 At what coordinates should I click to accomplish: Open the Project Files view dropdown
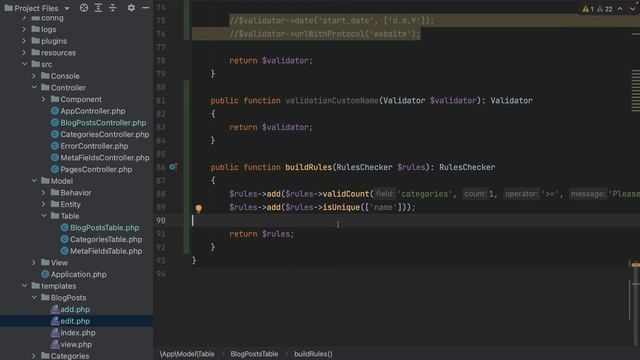[x=67, y=8]
